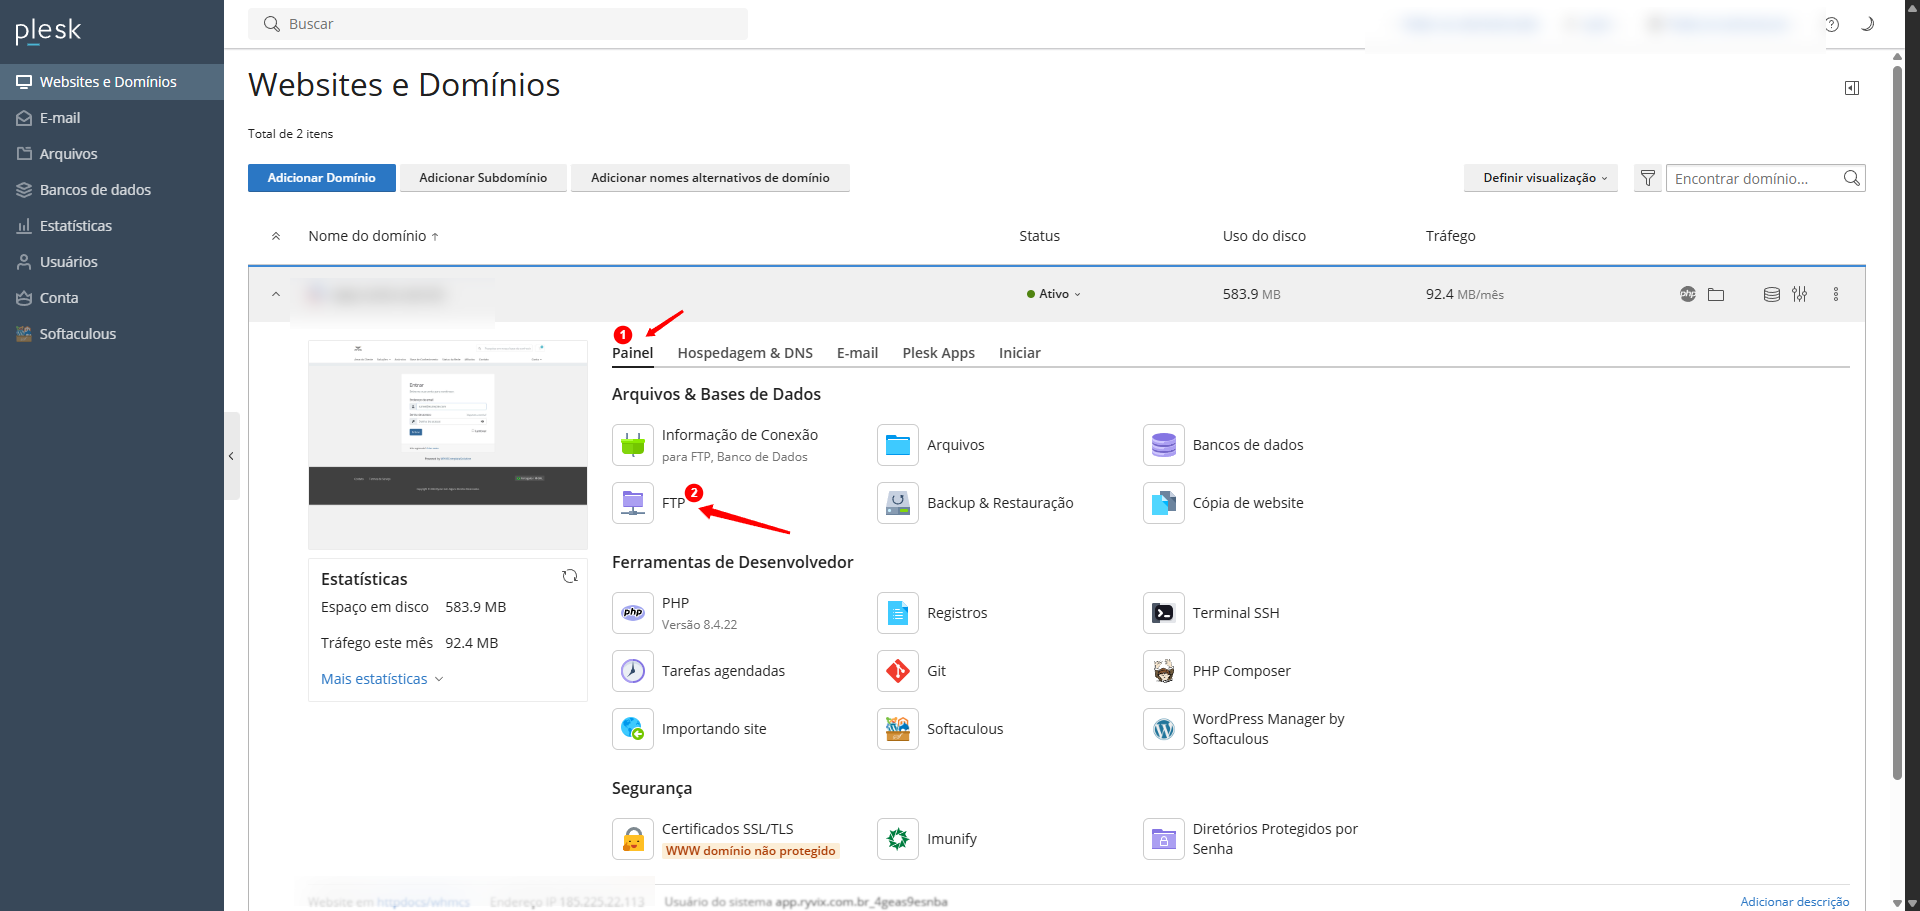Open Diretórios Protegidos por Senha icon
This screenshot has height=911, width=1920.
1164,839
